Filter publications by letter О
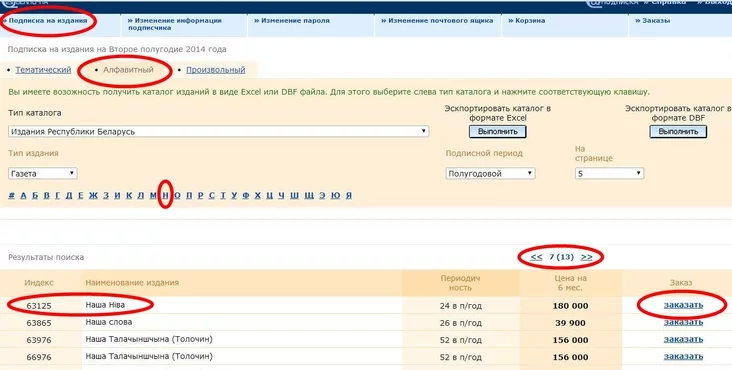 (177, 195)
